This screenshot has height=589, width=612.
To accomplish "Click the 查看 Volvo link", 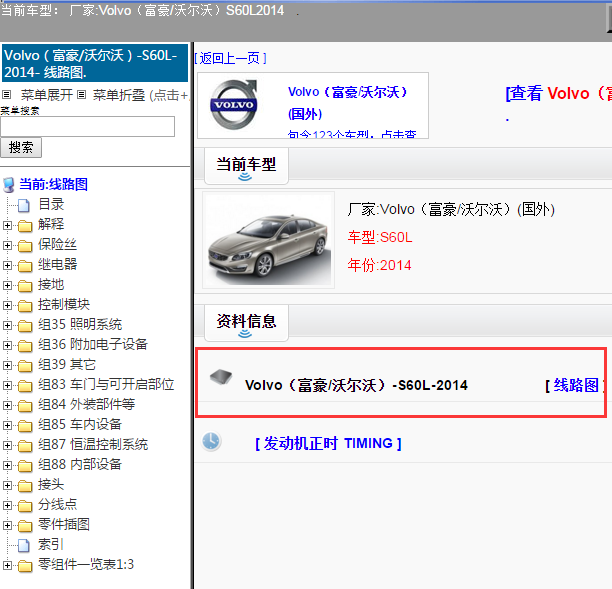I will pos(559,93).
